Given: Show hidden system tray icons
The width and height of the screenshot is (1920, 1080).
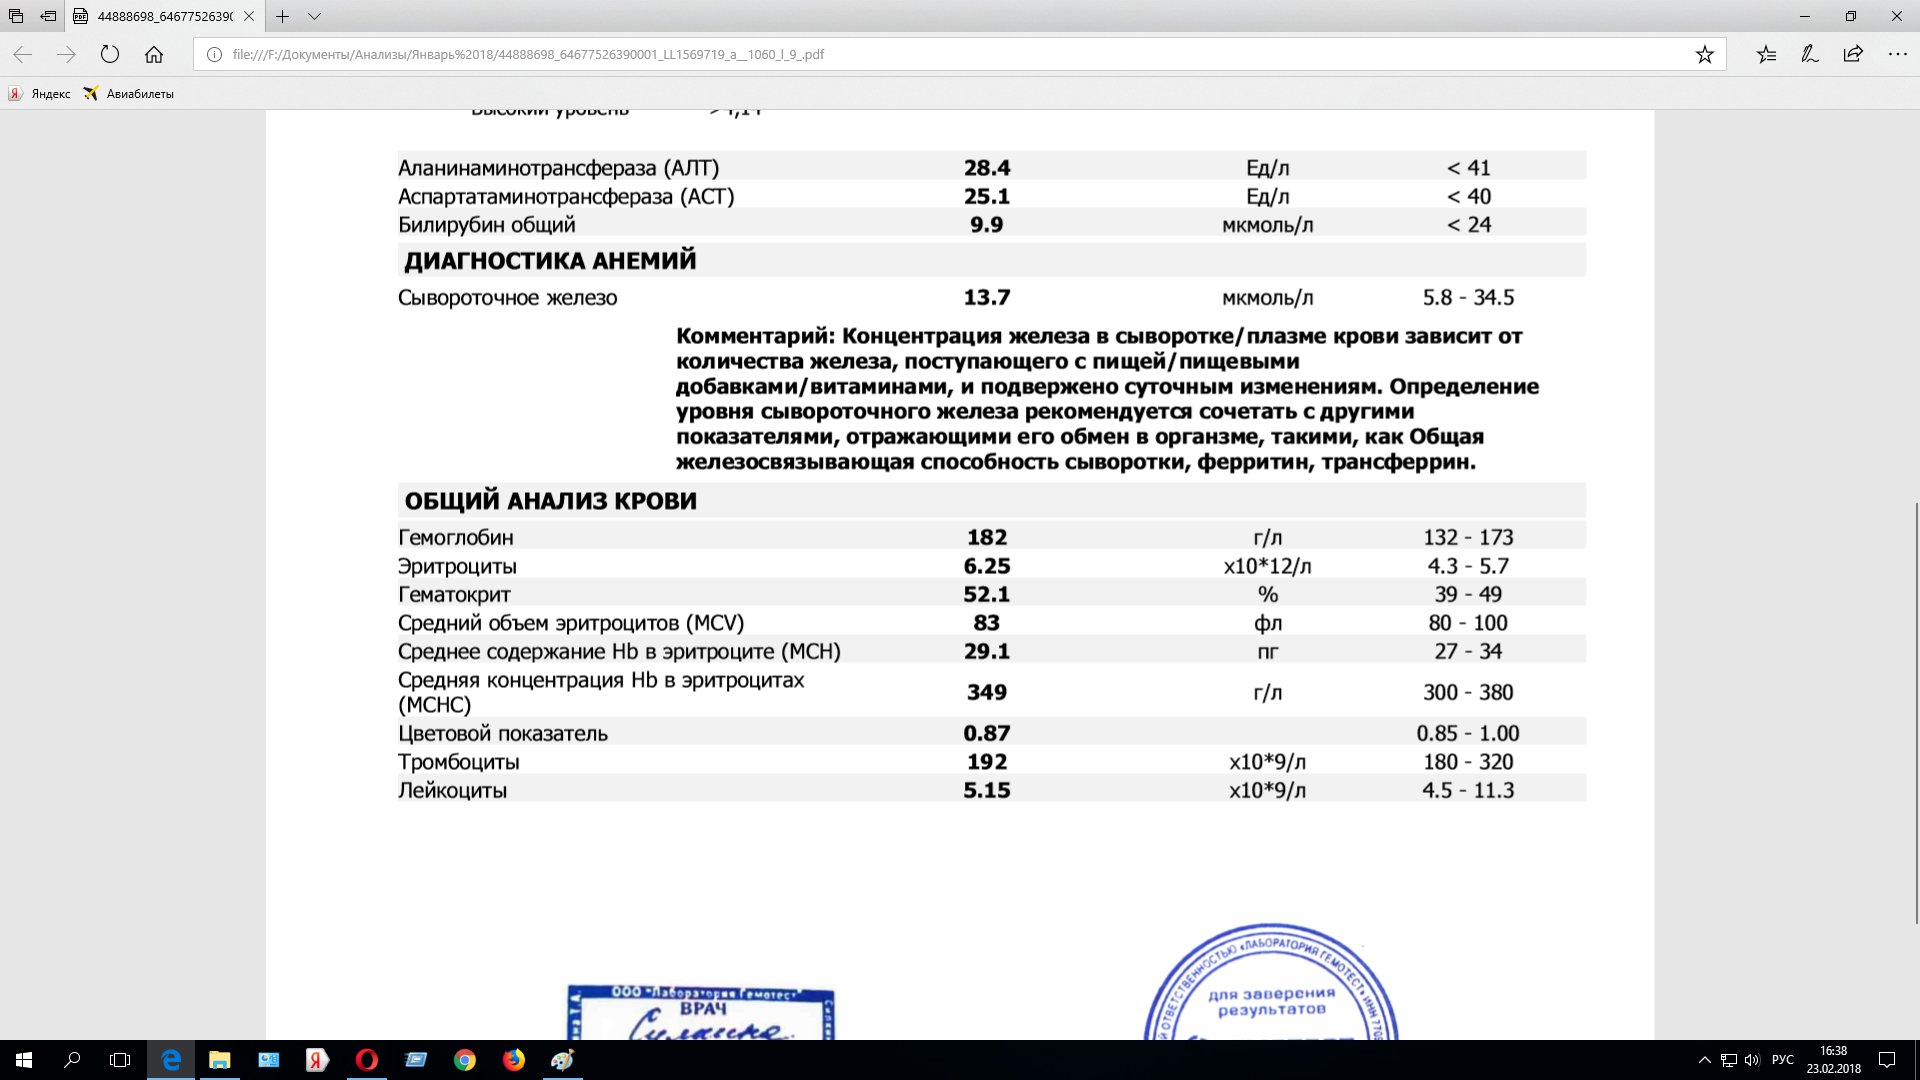Looking at the screenshot, I should [1704, 1060].
